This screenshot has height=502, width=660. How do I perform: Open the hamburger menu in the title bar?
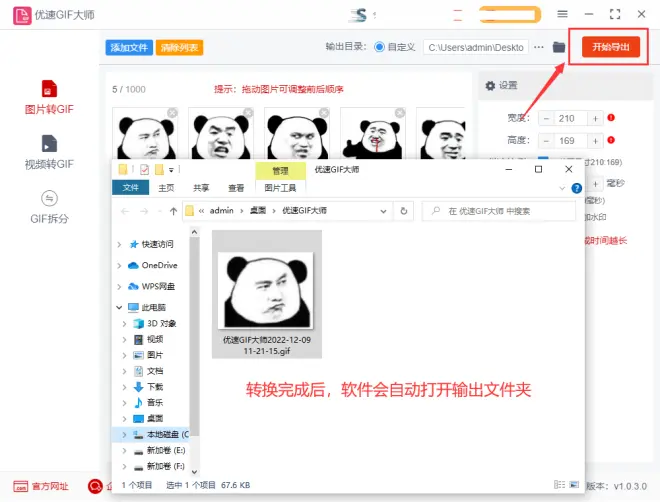(562, 14)
